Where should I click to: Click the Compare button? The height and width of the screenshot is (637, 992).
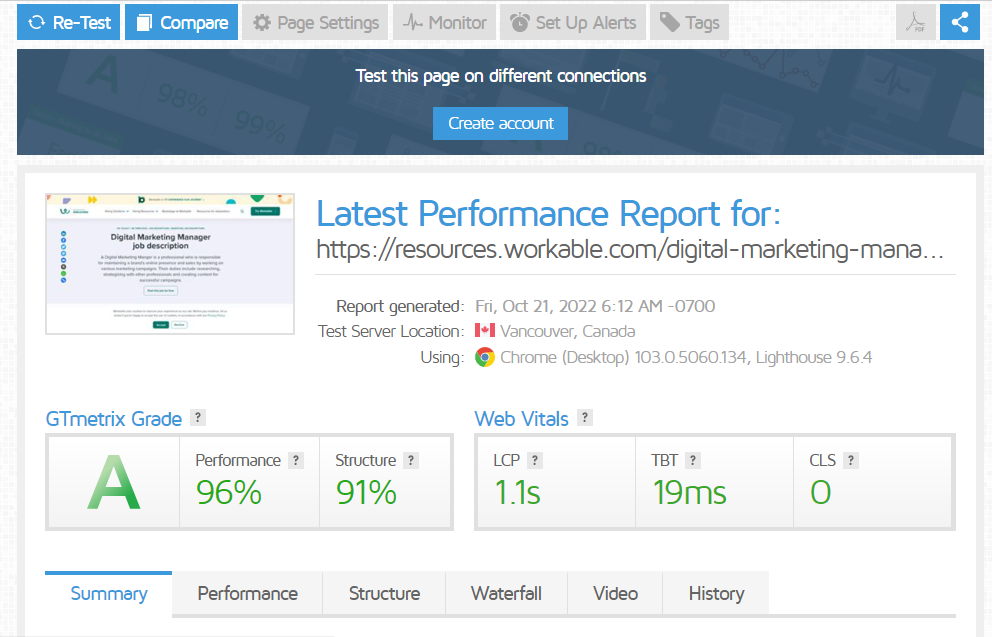pyautogui.click(x=181, y=22)
